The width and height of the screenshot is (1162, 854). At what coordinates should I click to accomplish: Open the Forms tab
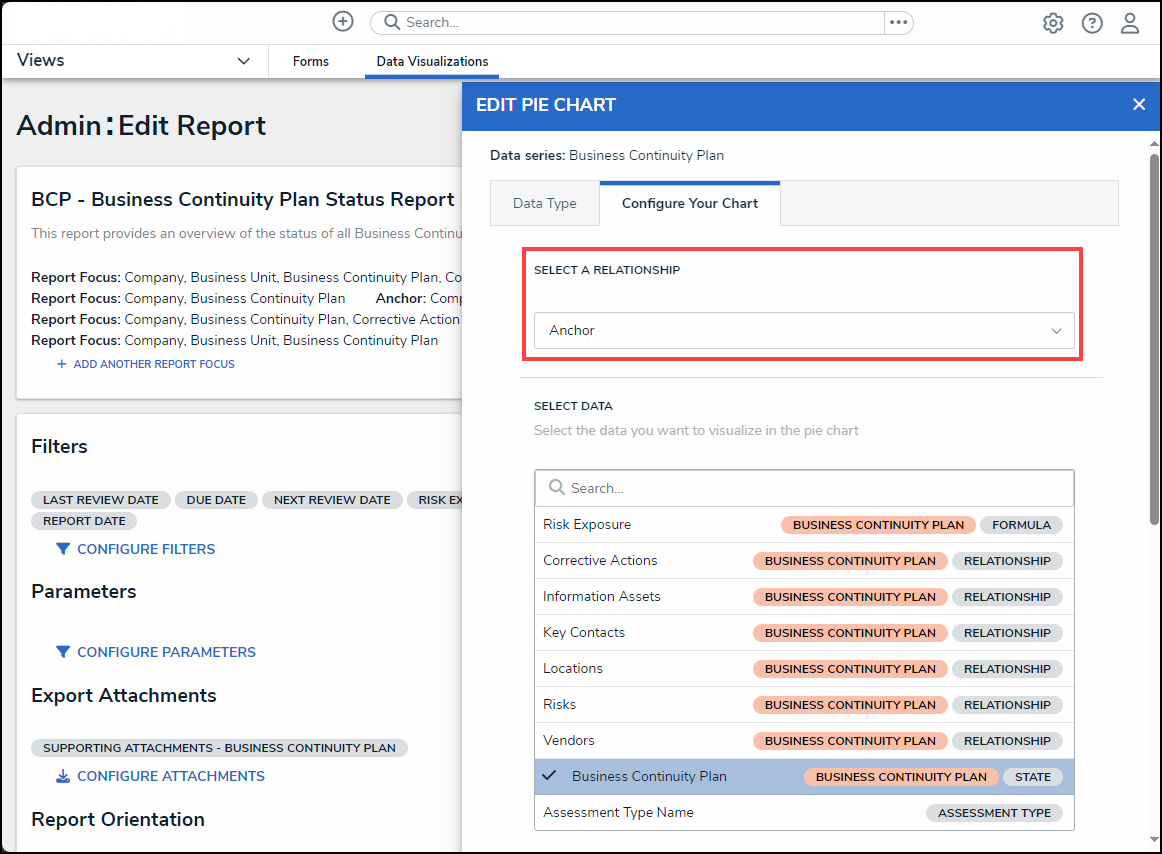[310, 61]
